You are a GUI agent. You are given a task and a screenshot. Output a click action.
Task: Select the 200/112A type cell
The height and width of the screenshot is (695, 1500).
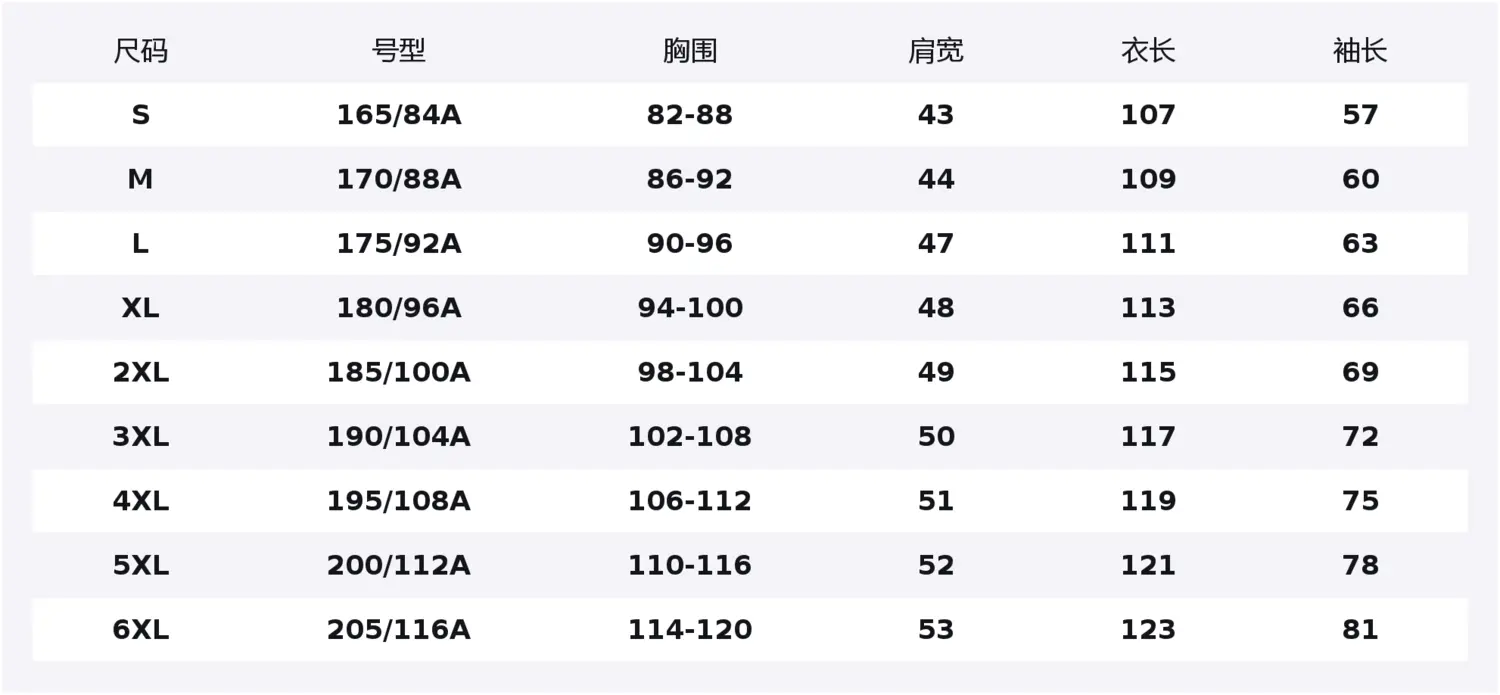tap(398, 566)
